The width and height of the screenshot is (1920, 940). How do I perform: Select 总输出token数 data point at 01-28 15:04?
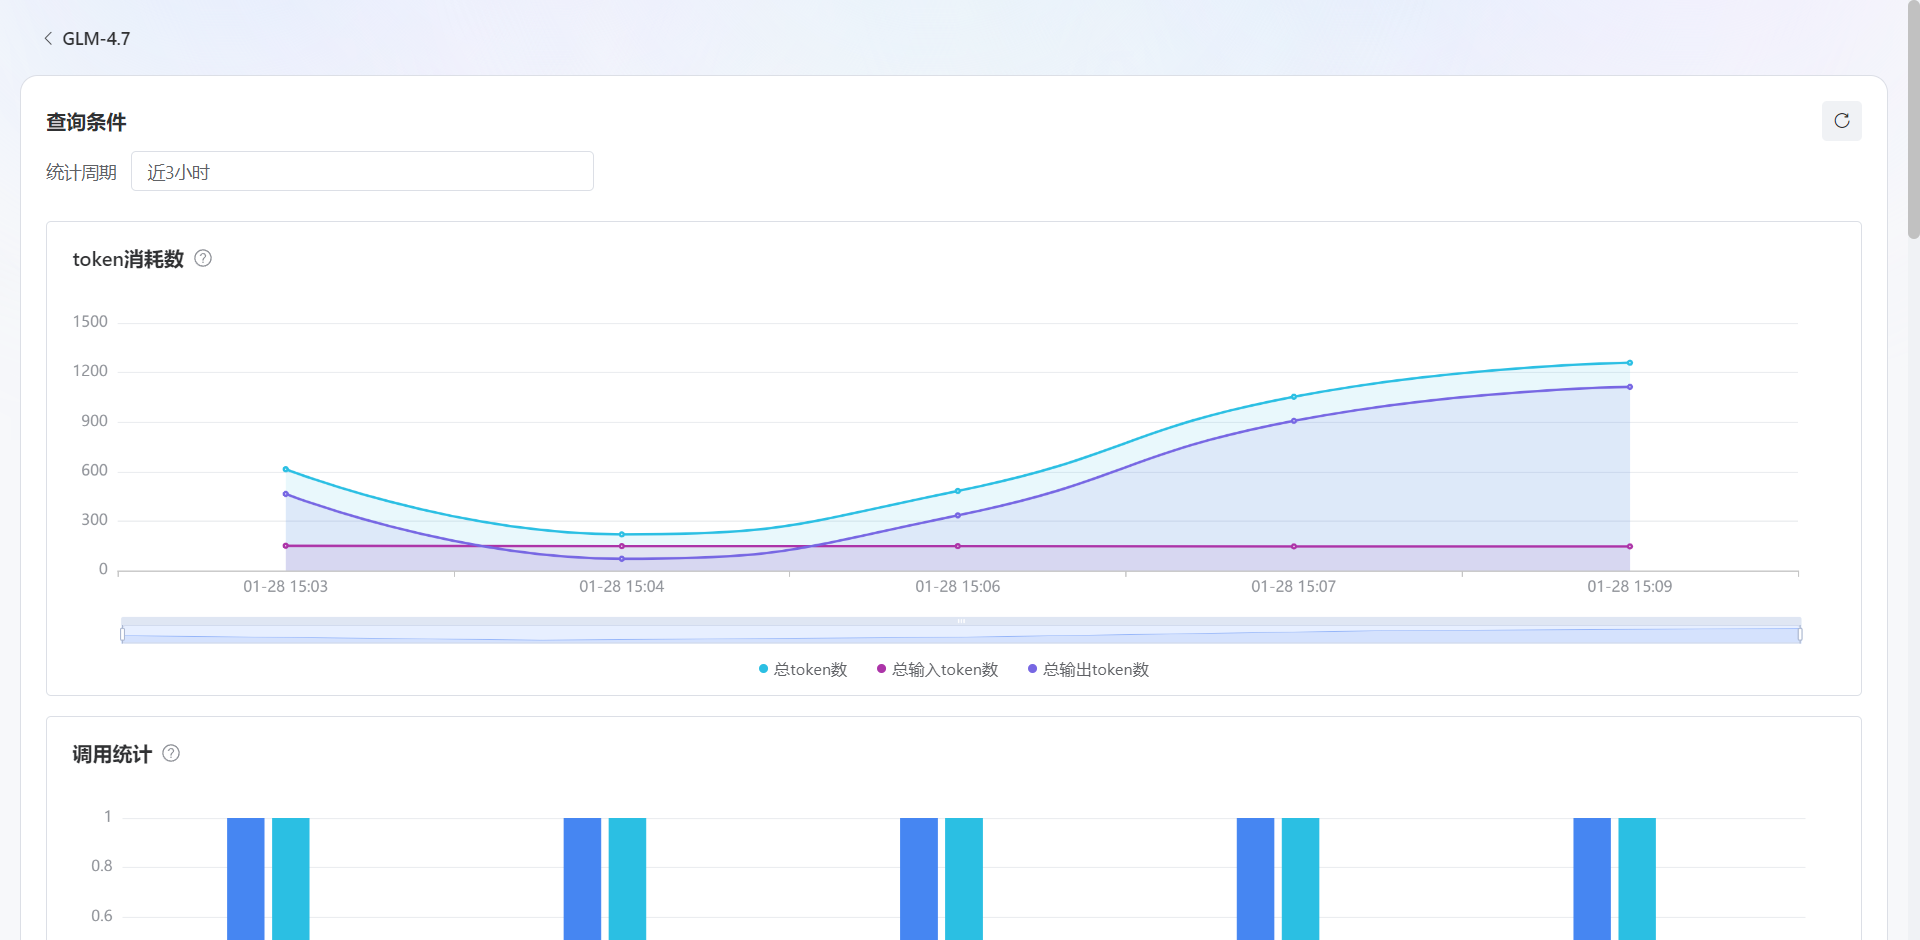(x=621, y=559)
